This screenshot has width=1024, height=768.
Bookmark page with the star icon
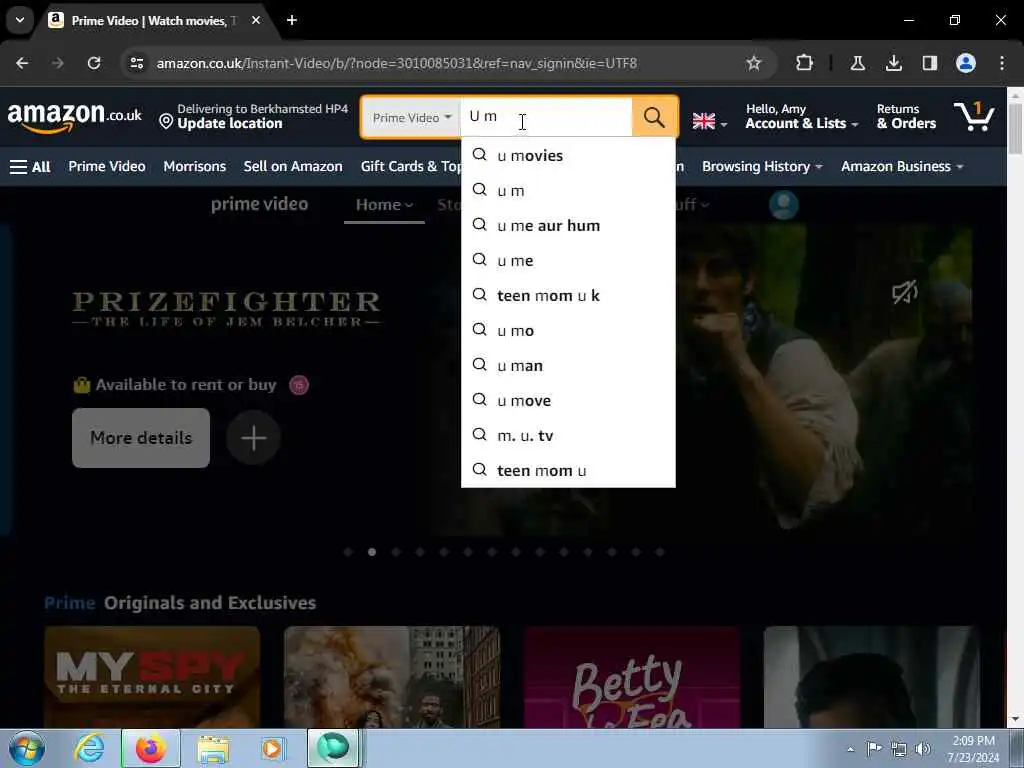point(754,63)
